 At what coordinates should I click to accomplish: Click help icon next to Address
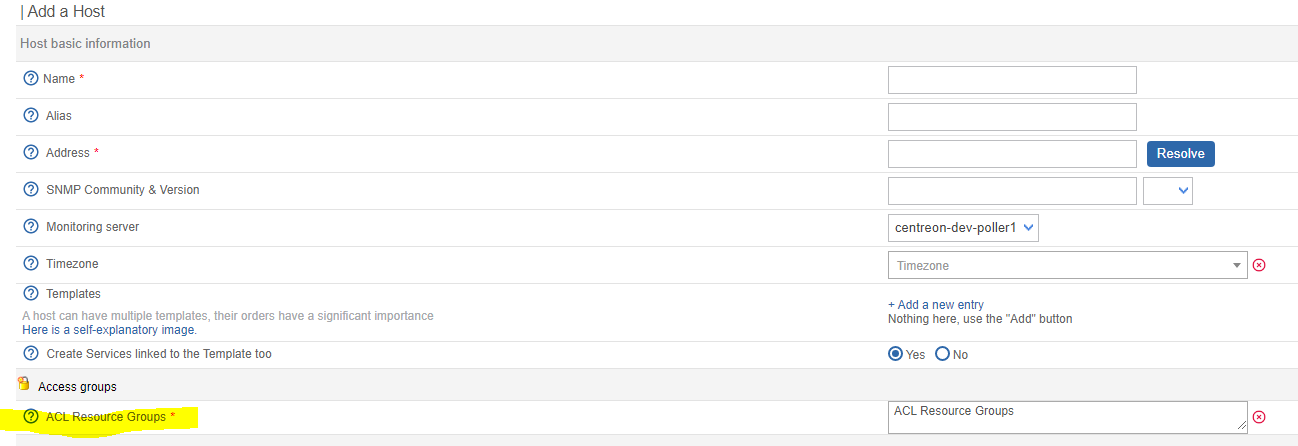click(30, 153)
